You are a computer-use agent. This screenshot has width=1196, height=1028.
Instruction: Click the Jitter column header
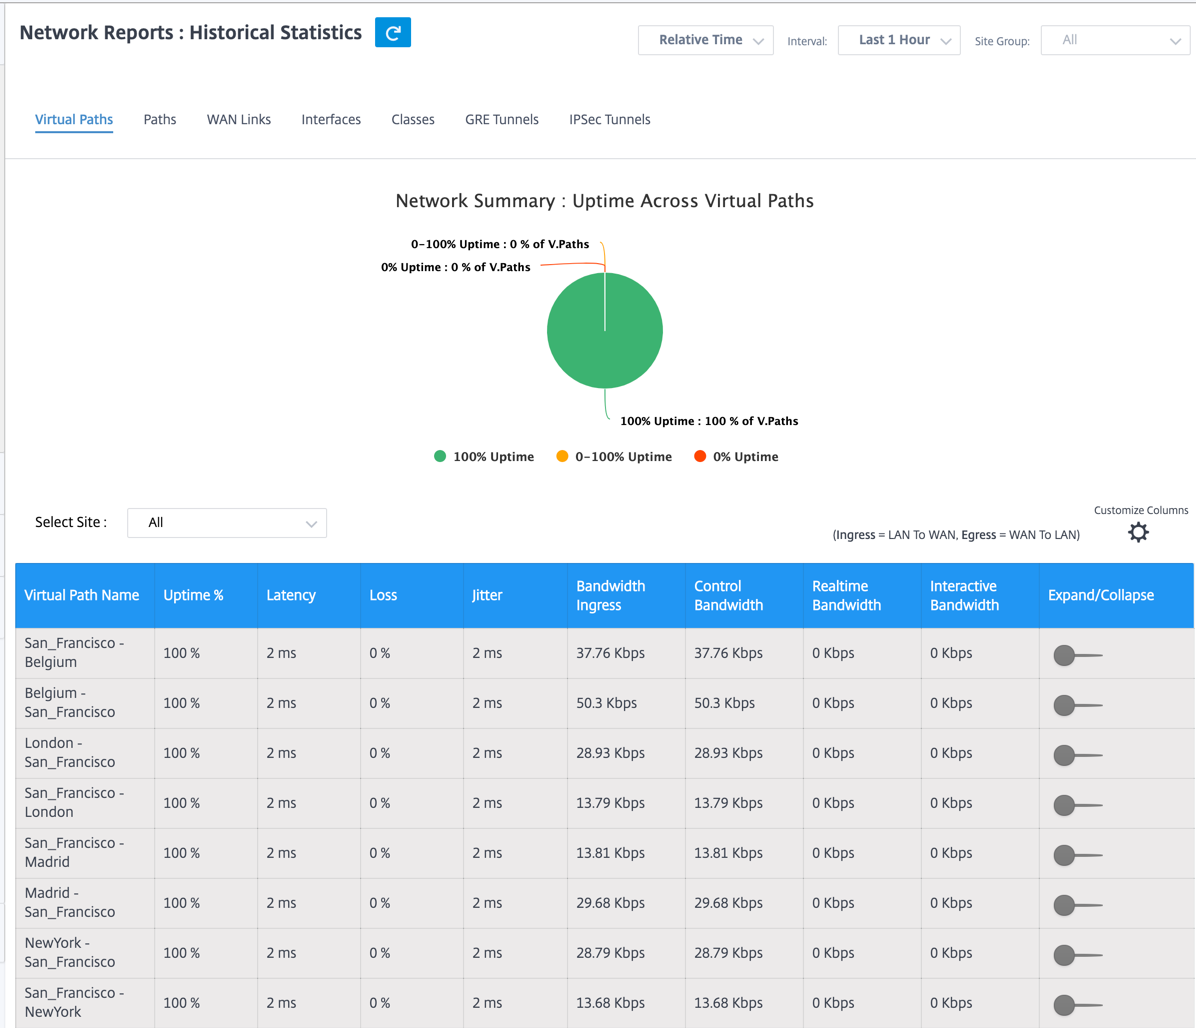(515, 596)
